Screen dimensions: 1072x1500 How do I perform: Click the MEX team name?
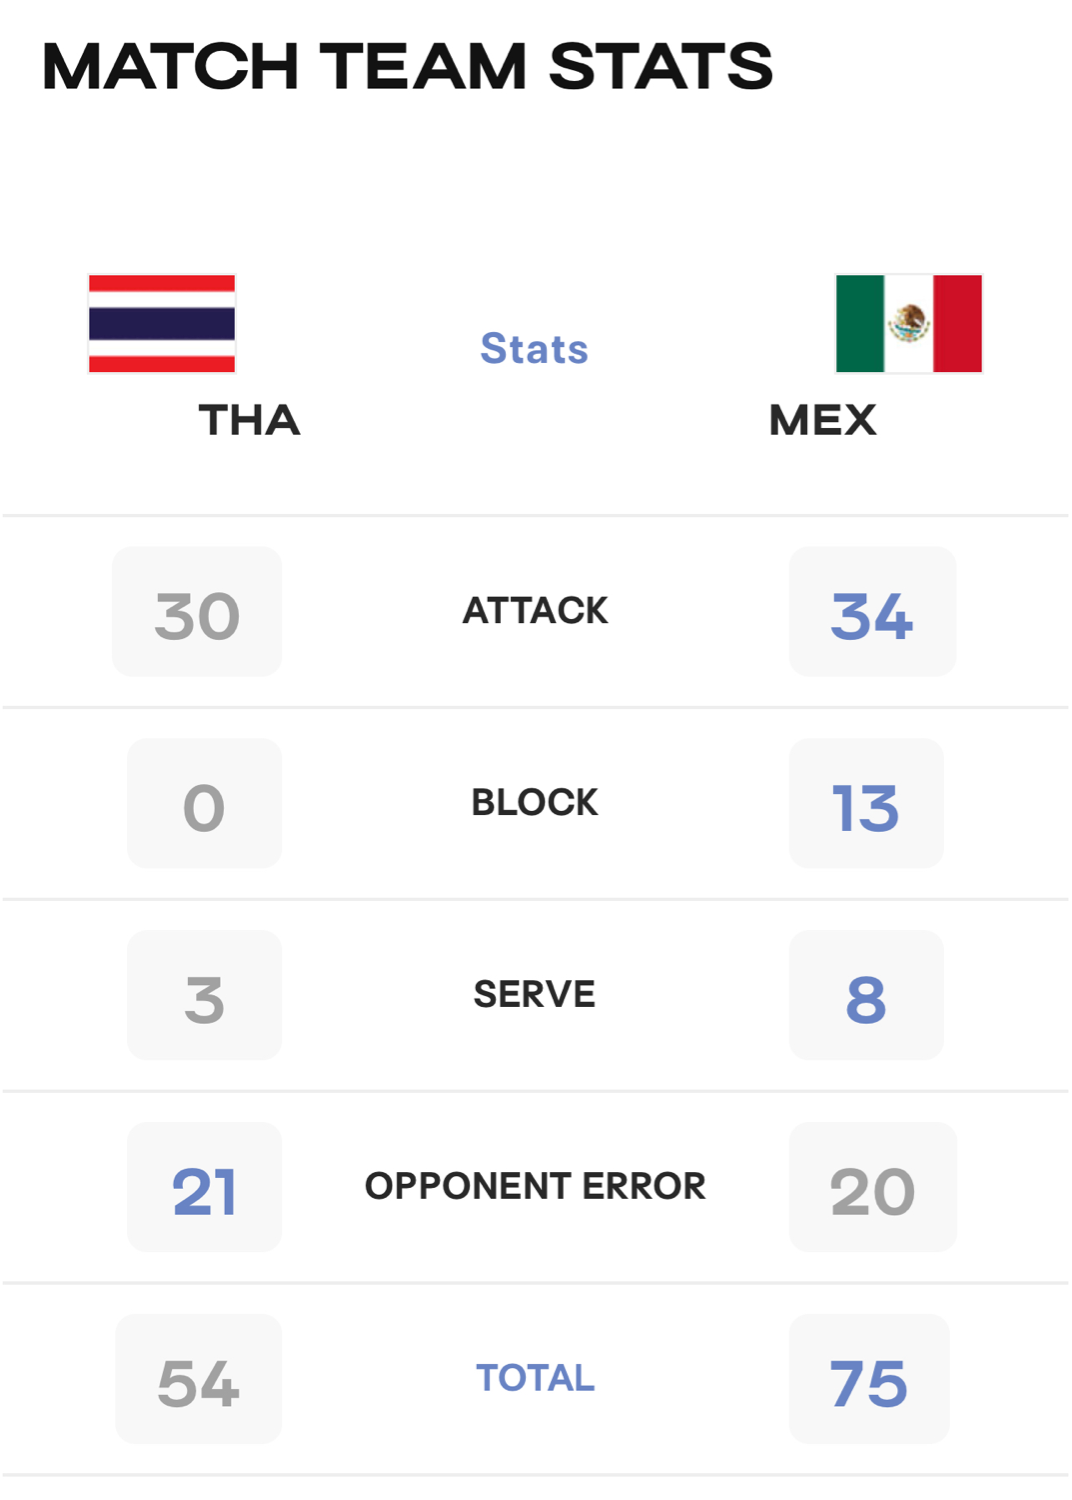click(x=823, y=420)
